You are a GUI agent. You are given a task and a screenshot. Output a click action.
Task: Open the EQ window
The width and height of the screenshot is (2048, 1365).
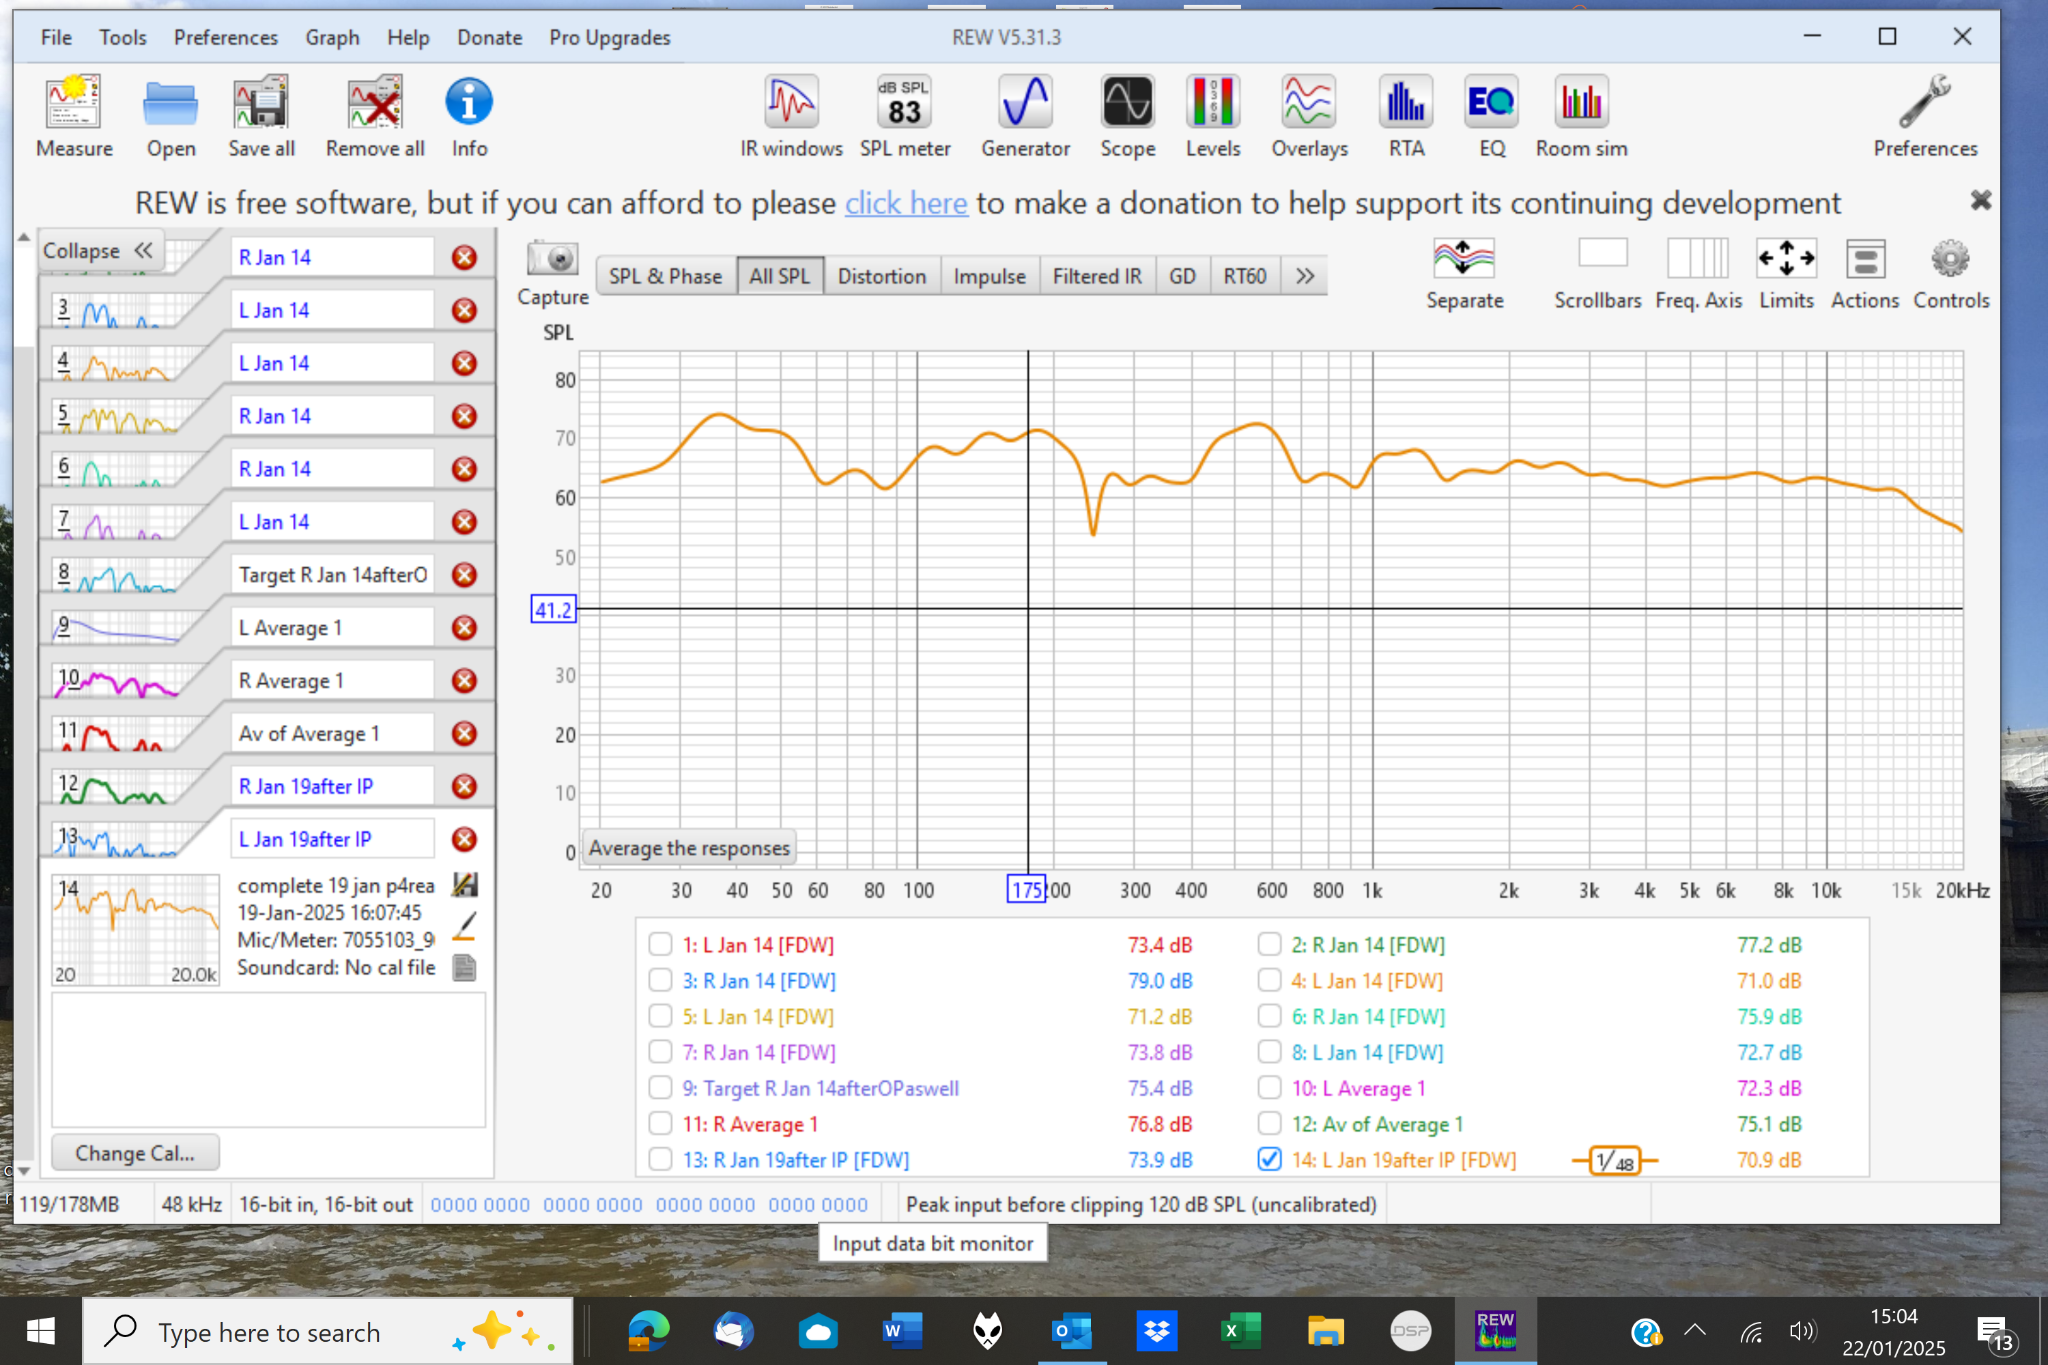tap(1491, 116)
